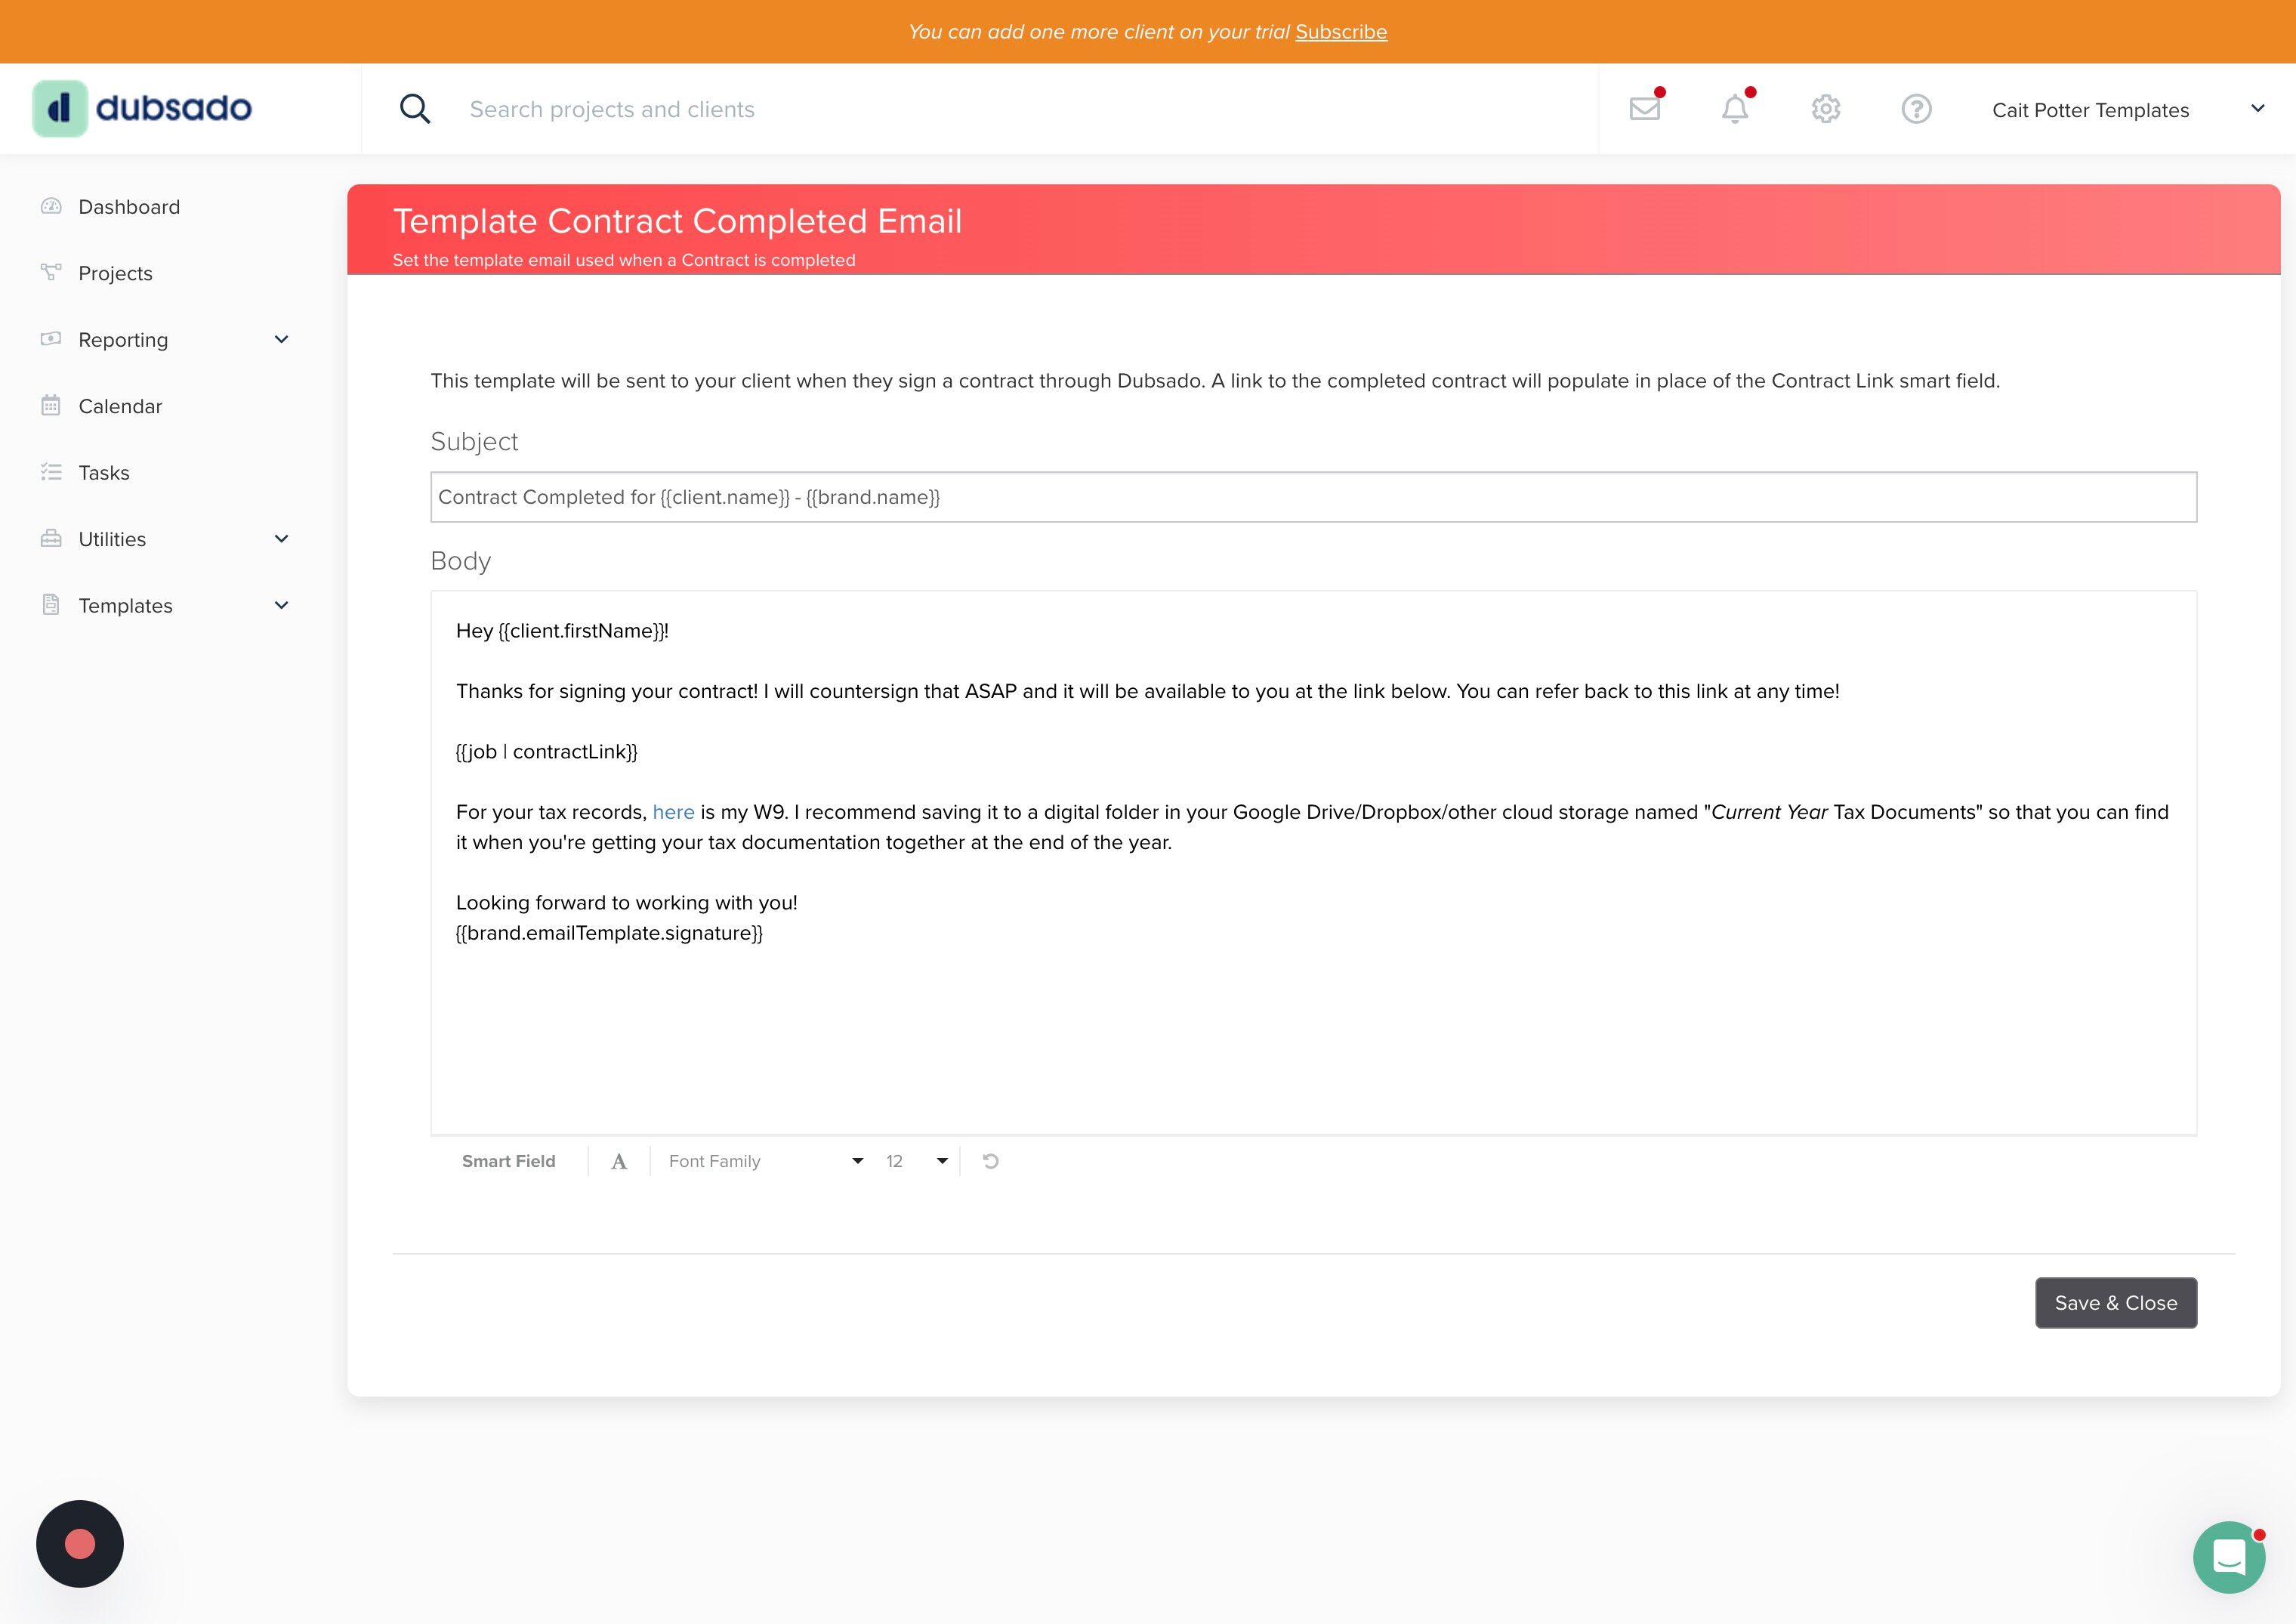The width and height of the screenshot is (2296, 1624).
Task: Open the chat support bubble
Action: pyautogui.click(x=2228, y=1557)
